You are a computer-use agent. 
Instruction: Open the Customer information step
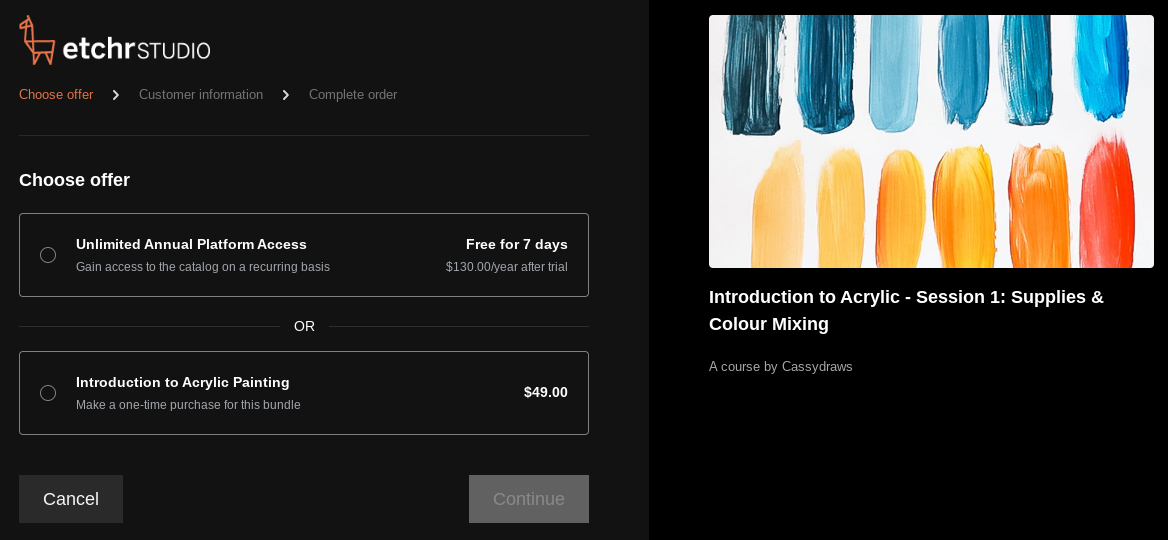click(x=201, y=95)
